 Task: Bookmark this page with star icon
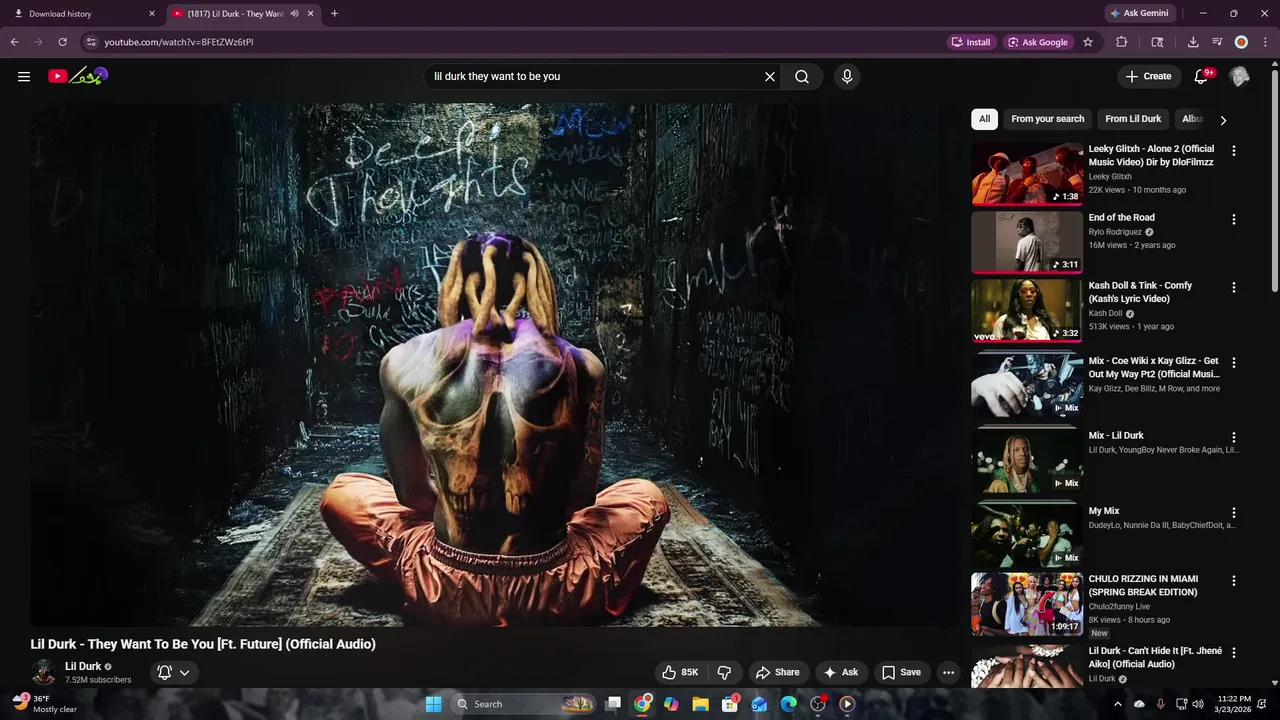click(x=1088, y=42)
